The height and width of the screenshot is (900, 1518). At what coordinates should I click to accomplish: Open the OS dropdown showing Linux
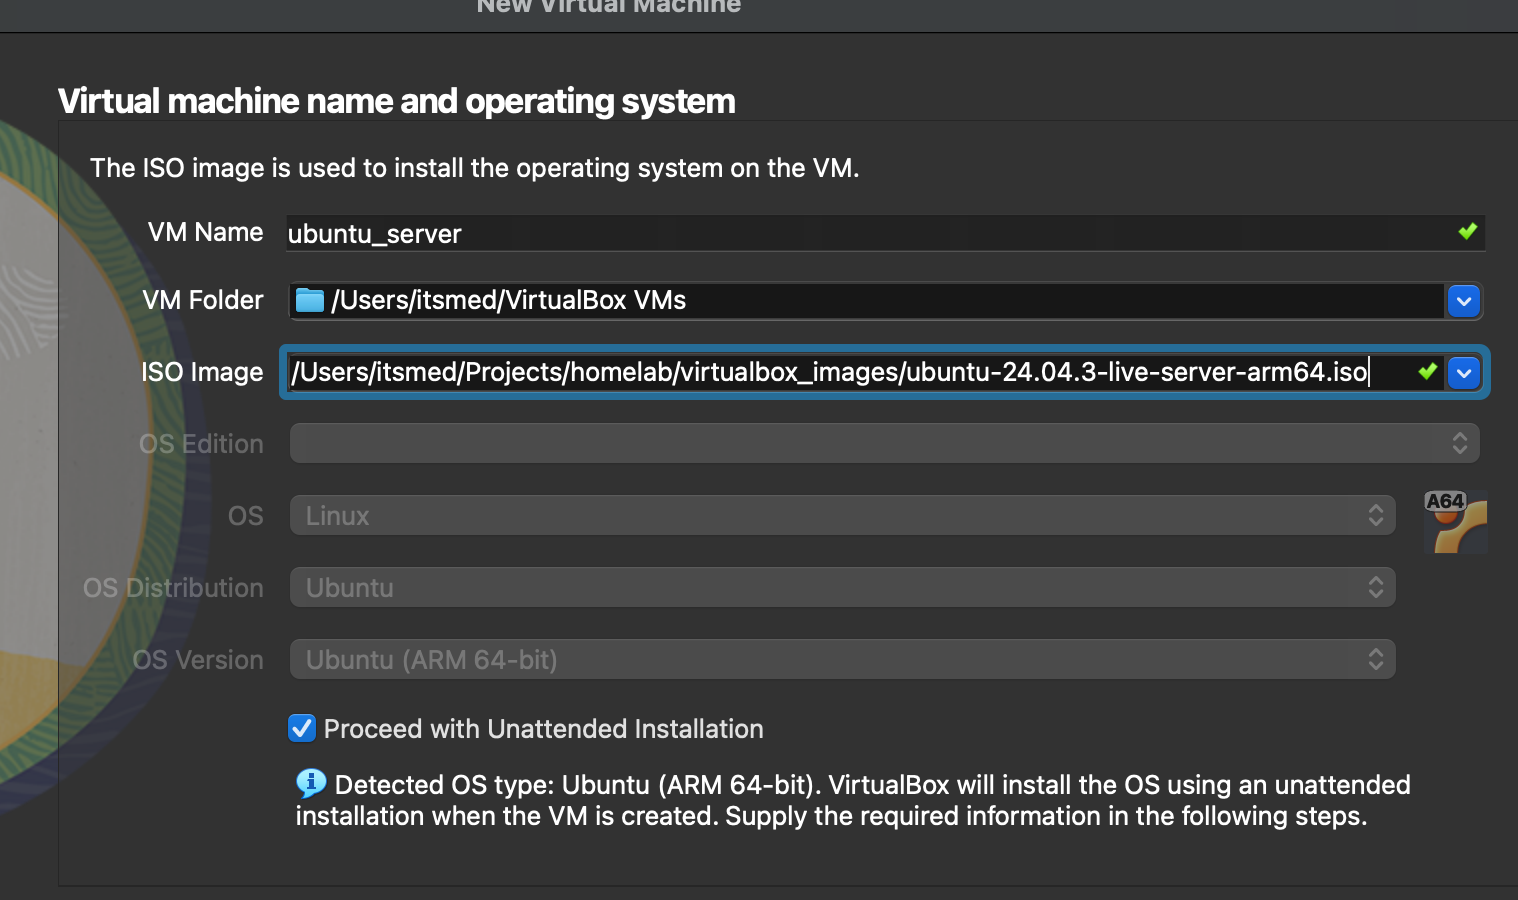point(842,516)
